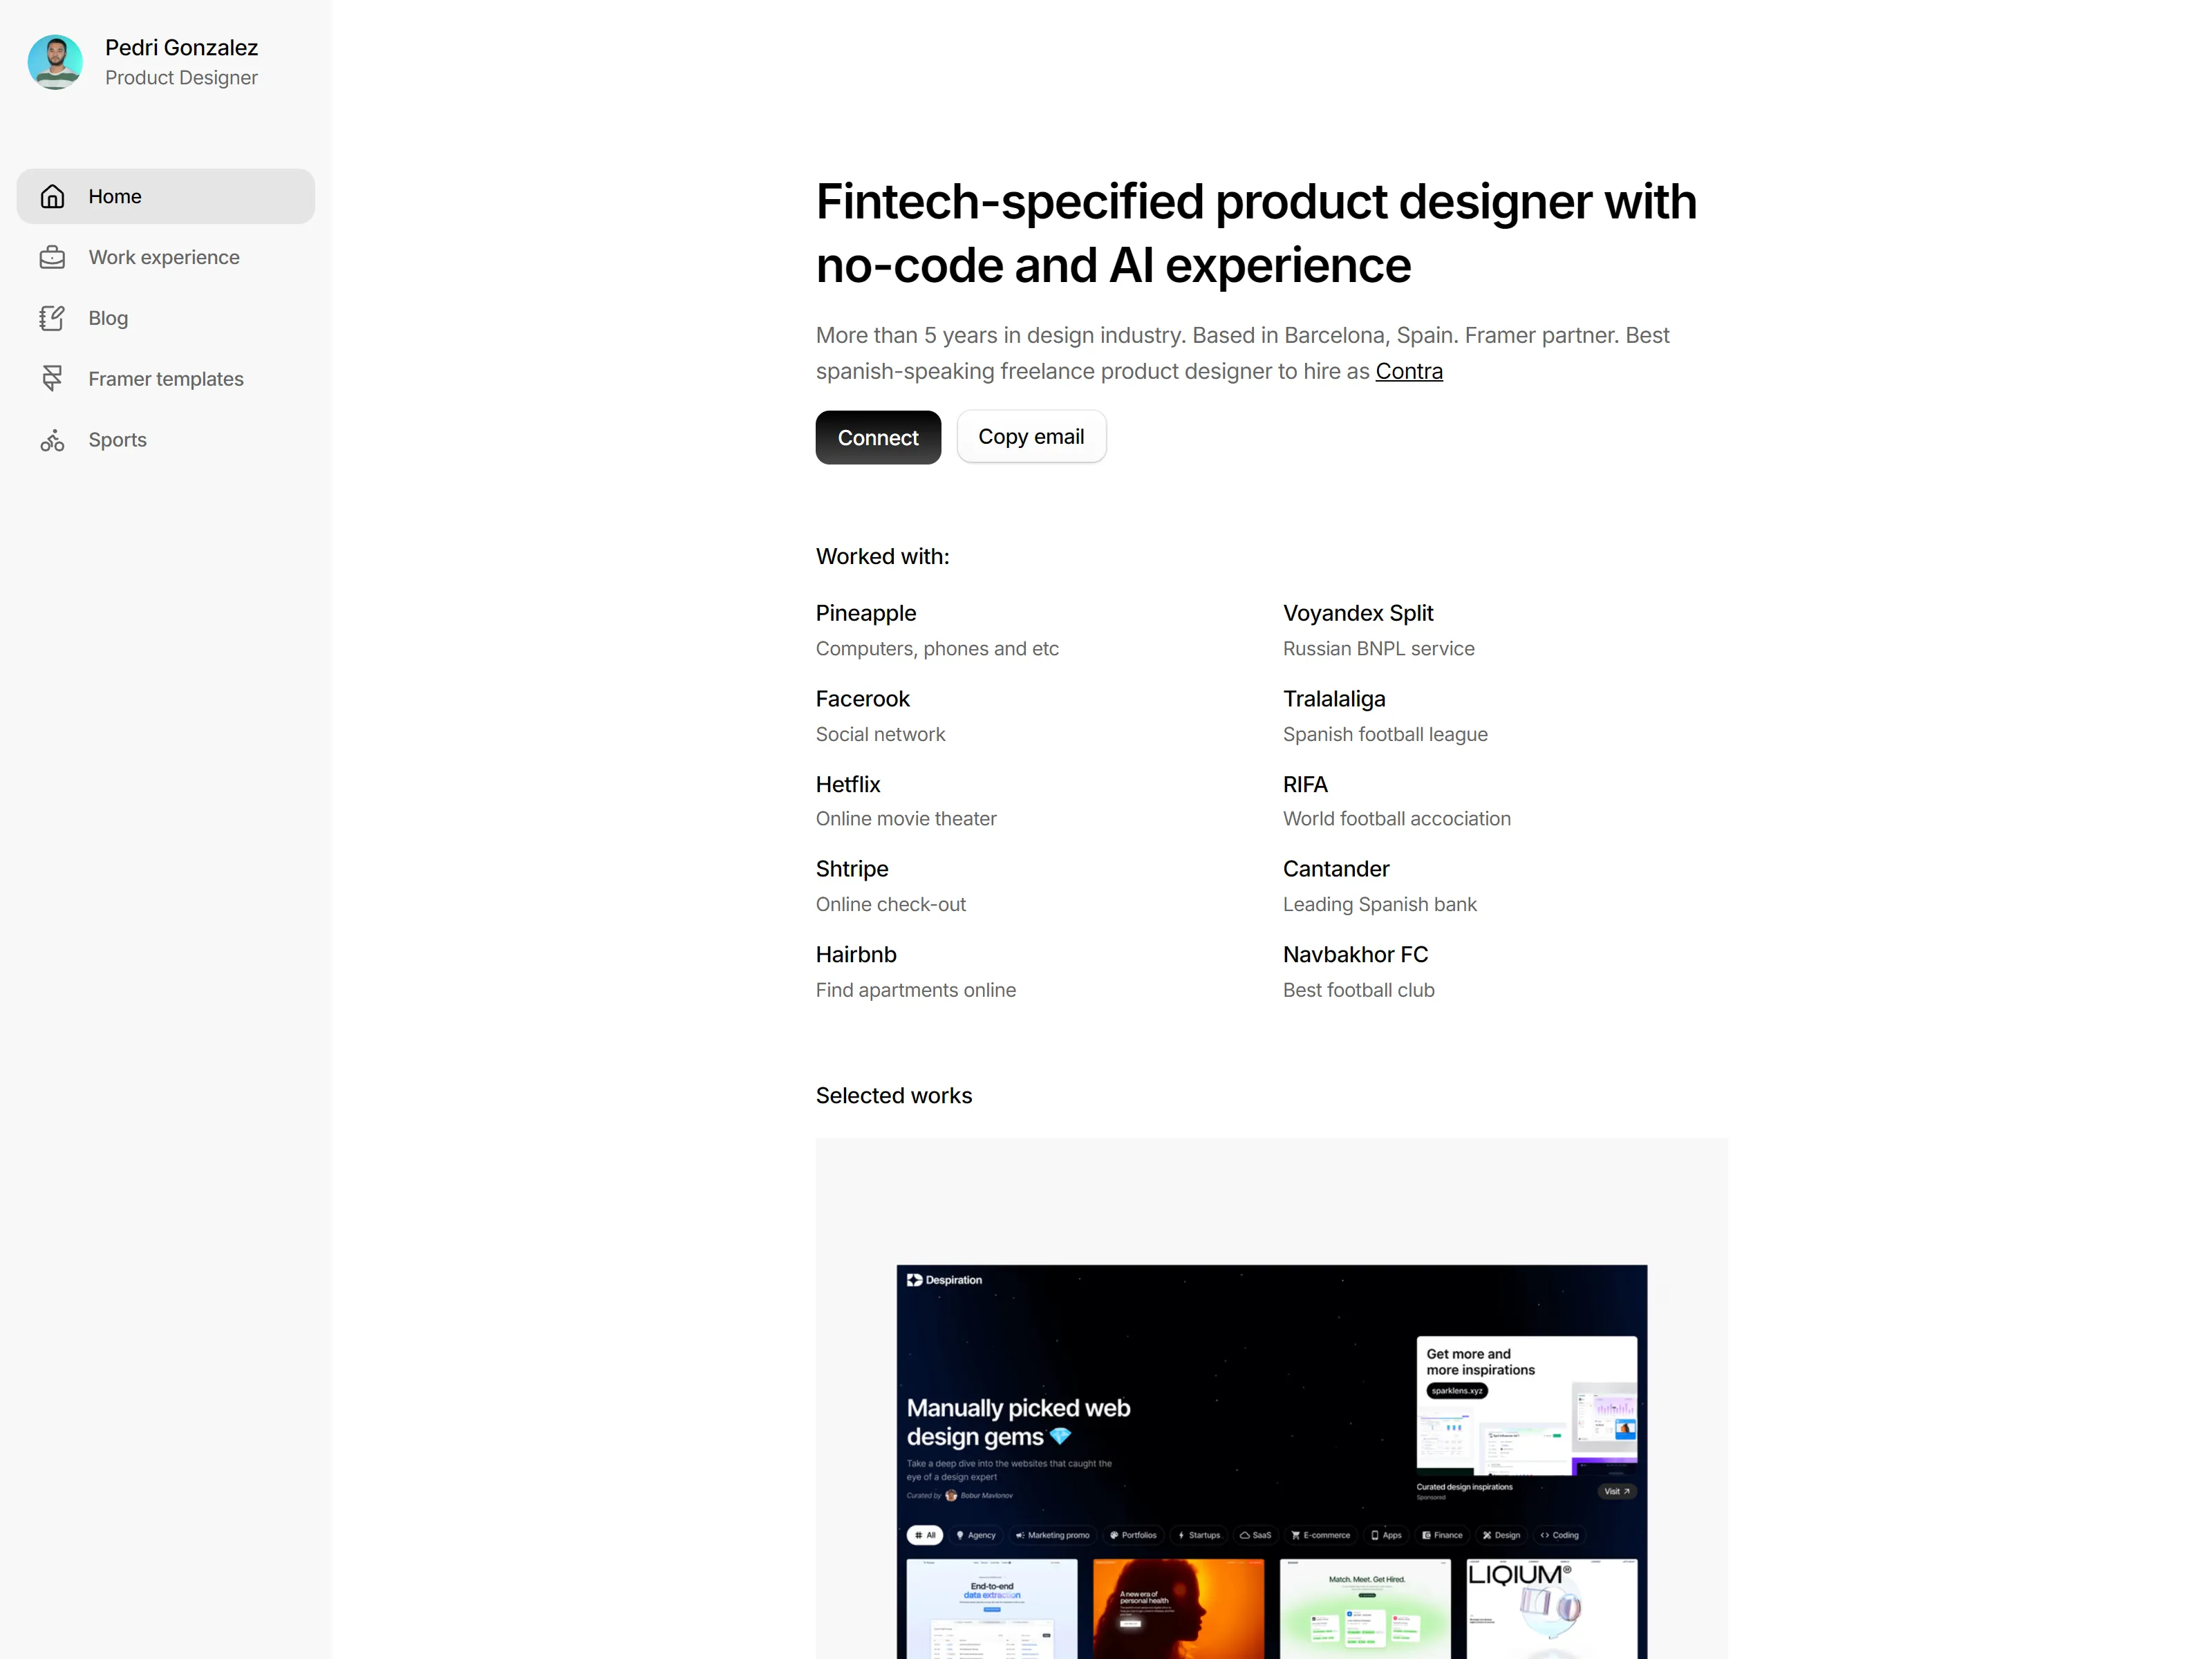Open the Pineapple client entry
The width and height of the screenshot is (2212, 1659).
[937, 630]
